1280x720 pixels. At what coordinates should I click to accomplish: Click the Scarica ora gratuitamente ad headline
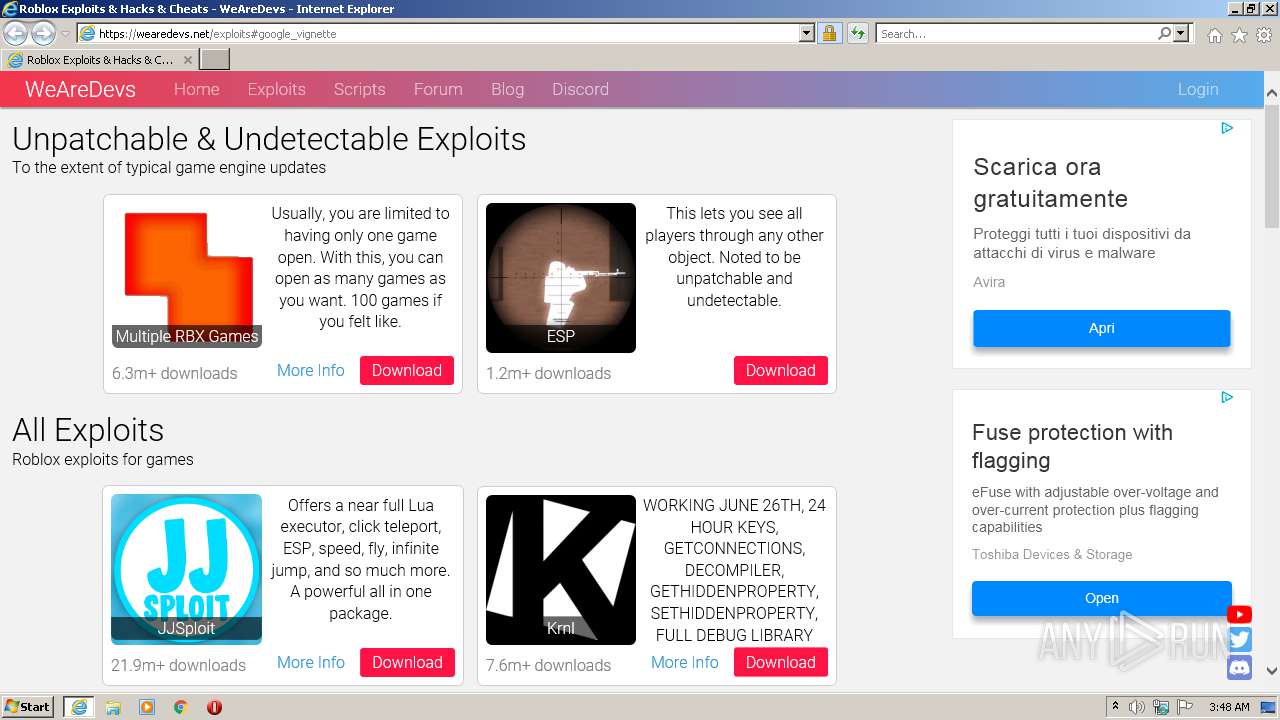coord(1050,183)
